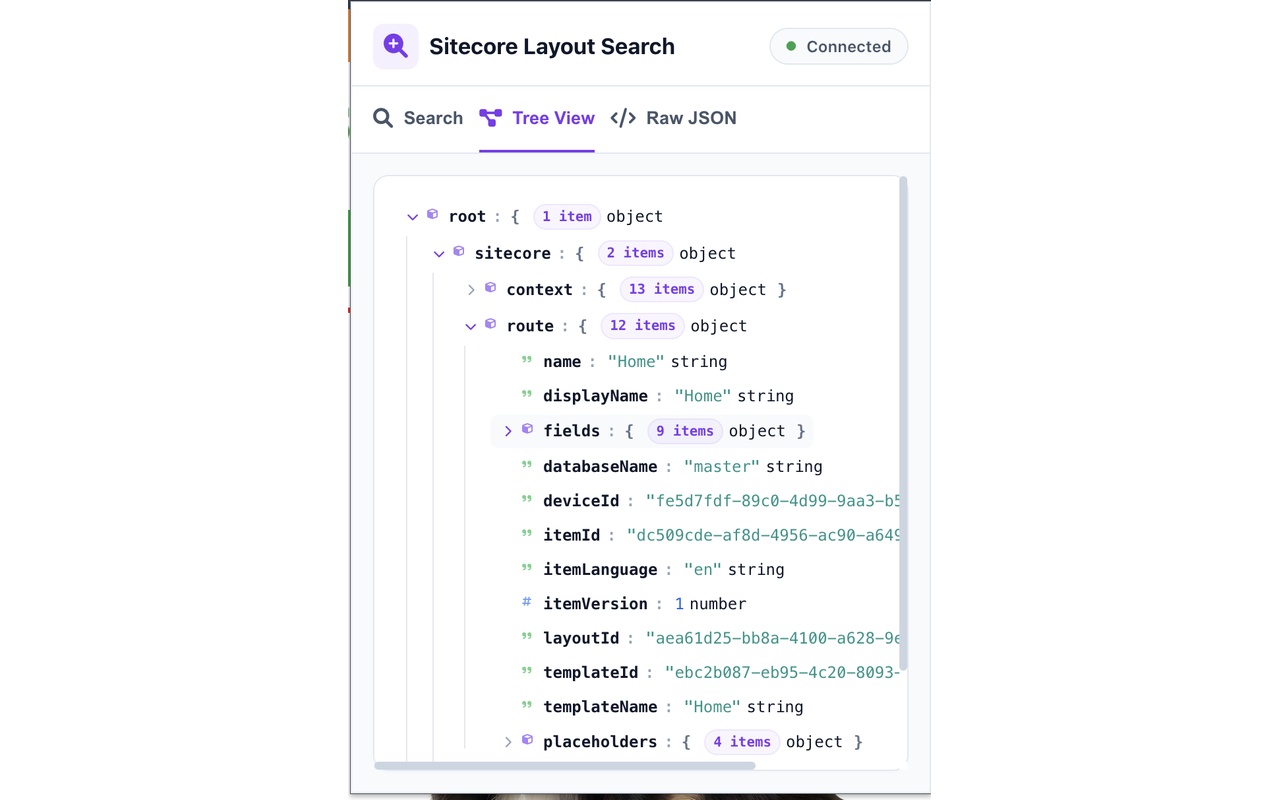This screenshot has height=800, width=1280.
Task: Click the sitecore key label
Action: (512, 254)
